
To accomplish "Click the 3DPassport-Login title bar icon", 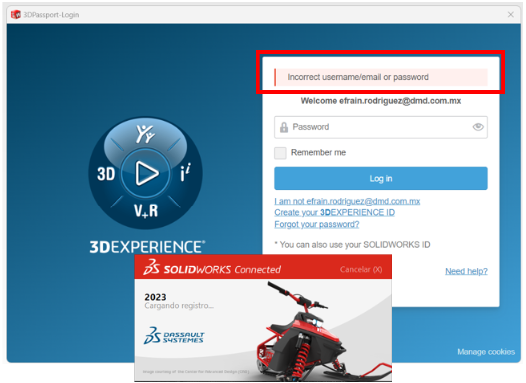I will click(15, 14).
